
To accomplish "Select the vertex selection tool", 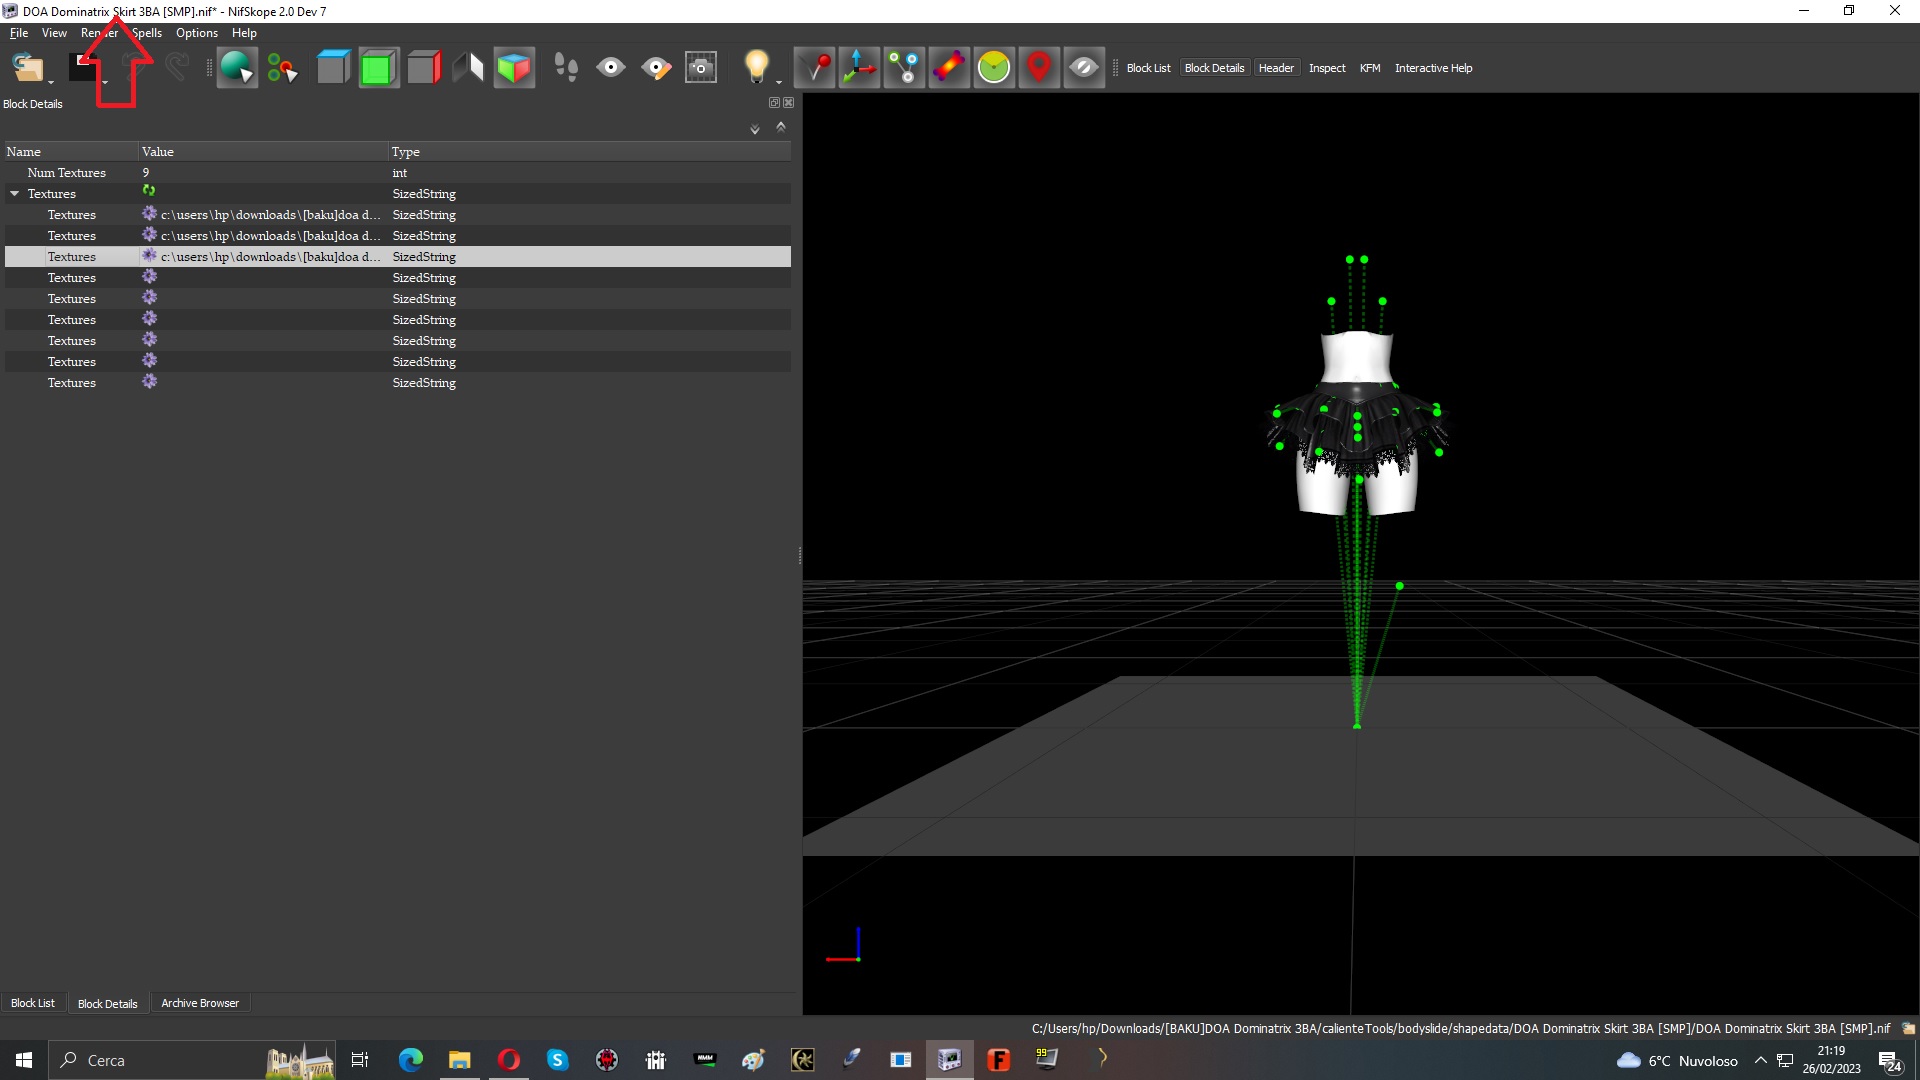I will 282,68.
